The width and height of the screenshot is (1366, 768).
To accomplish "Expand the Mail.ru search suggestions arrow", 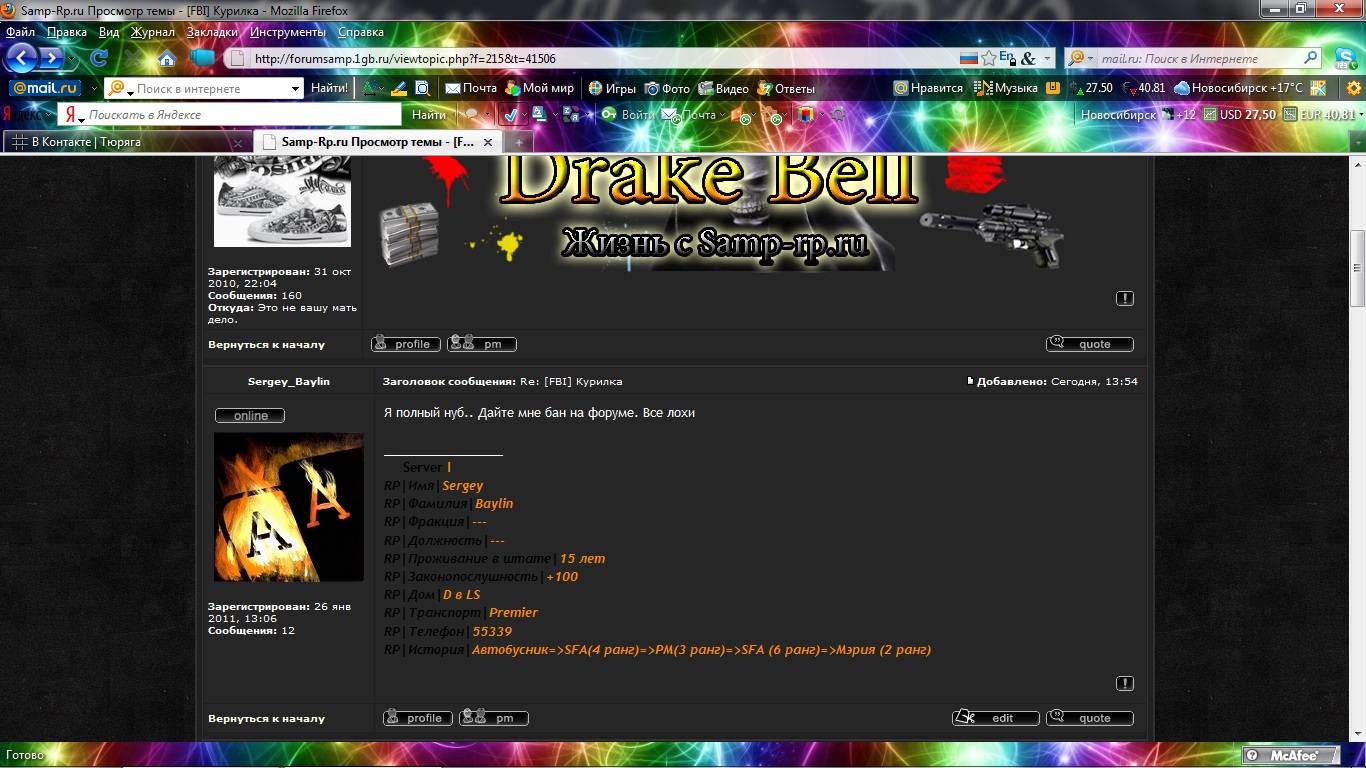I will point(296,88).
